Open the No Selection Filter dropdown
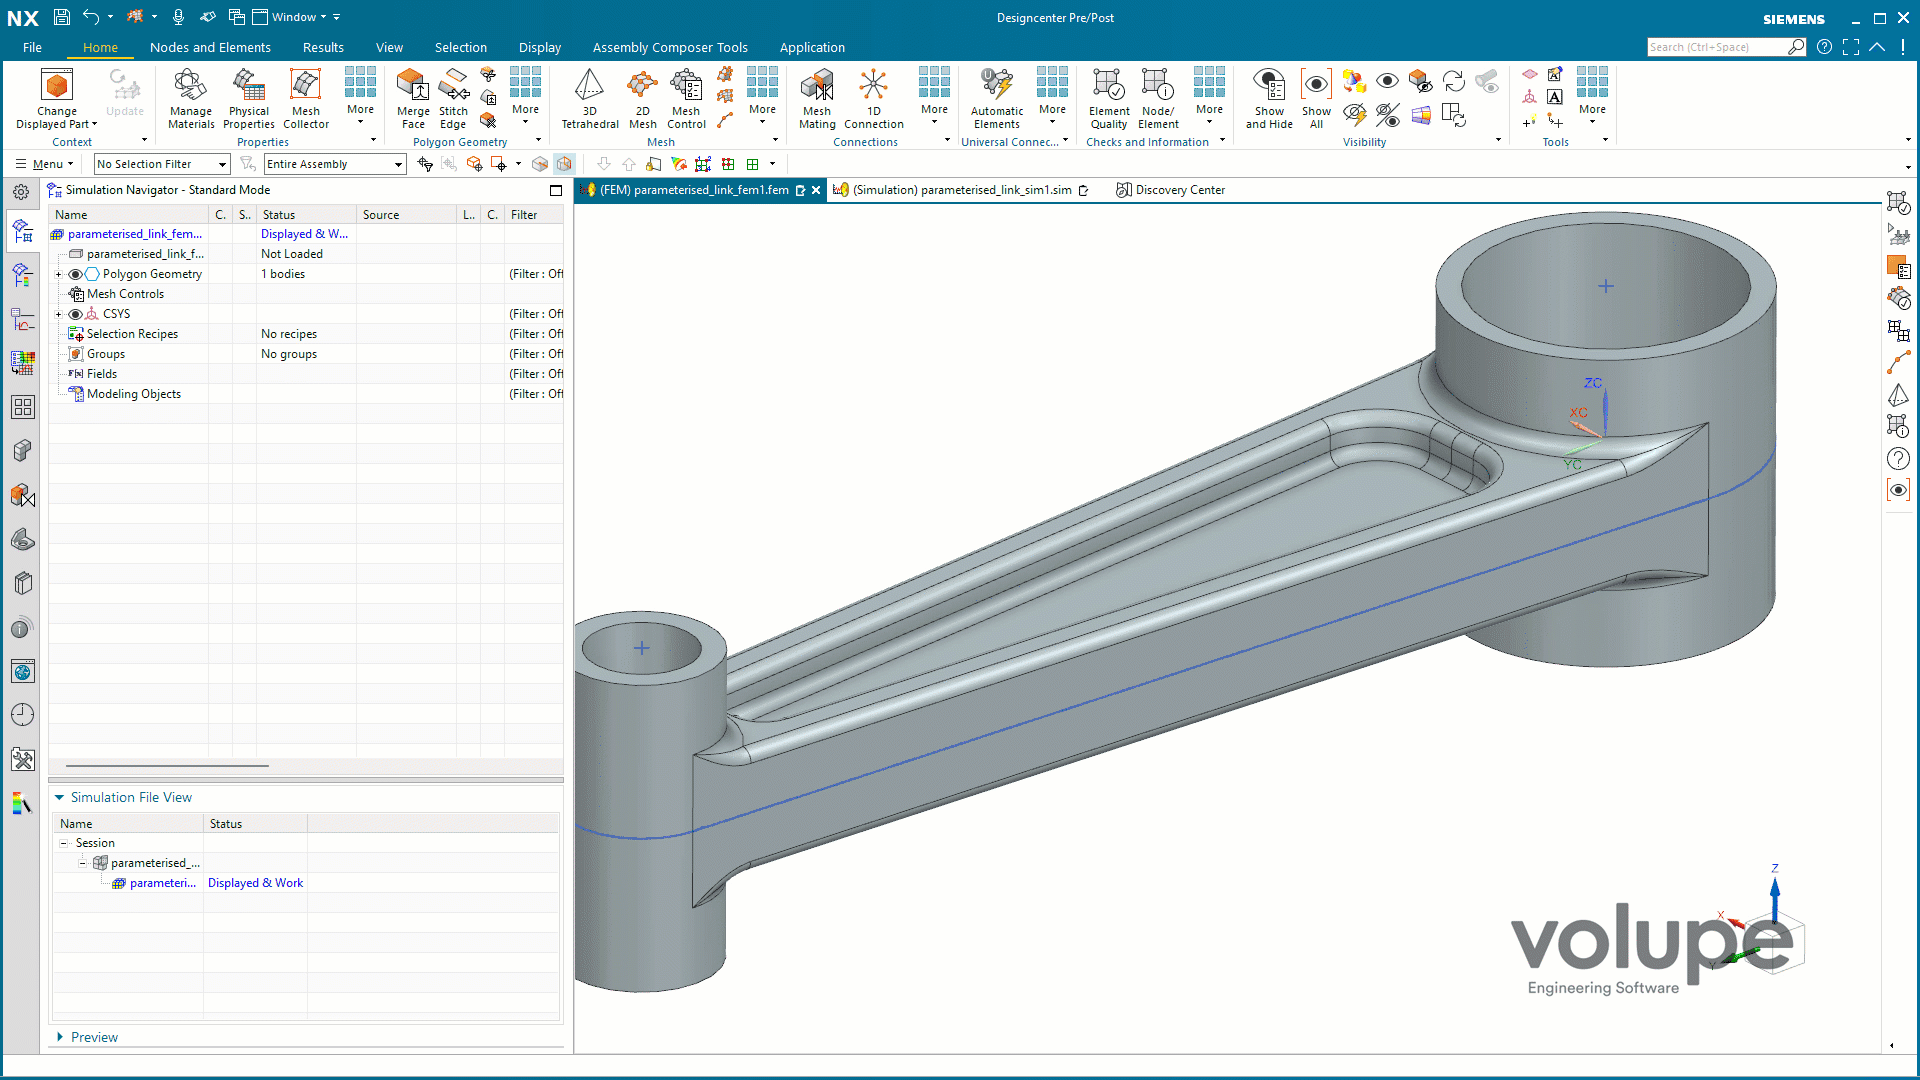Image resolution: width=1920 pixels, height=1080 pixels. point(162,164)
